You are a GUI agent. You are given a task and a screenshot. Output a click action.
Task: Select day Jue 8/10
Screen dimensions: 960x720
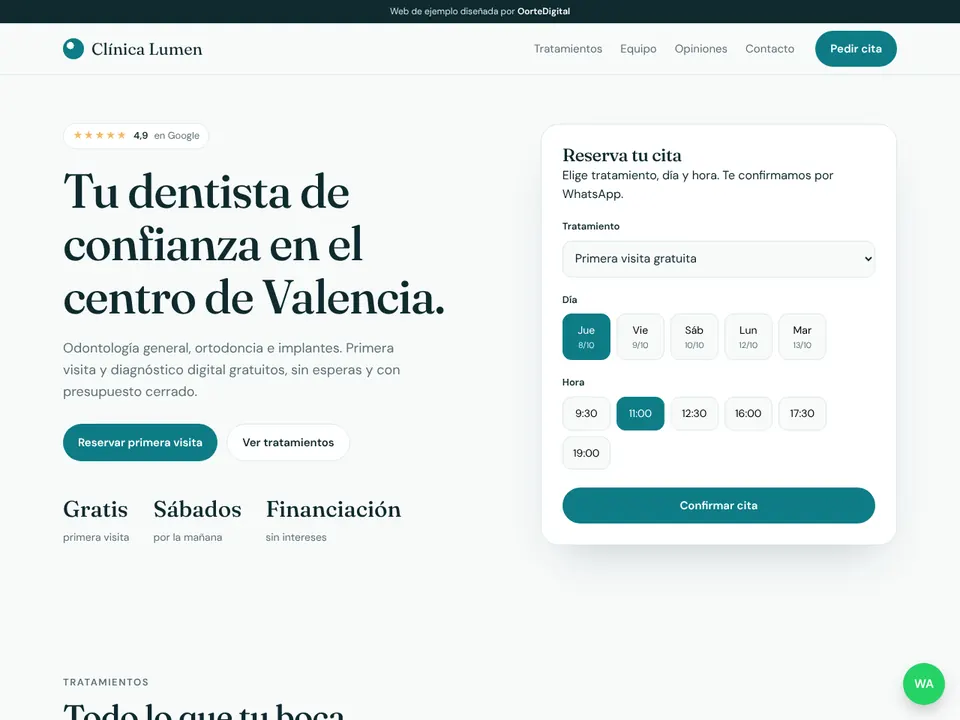[x=586, y=337]
